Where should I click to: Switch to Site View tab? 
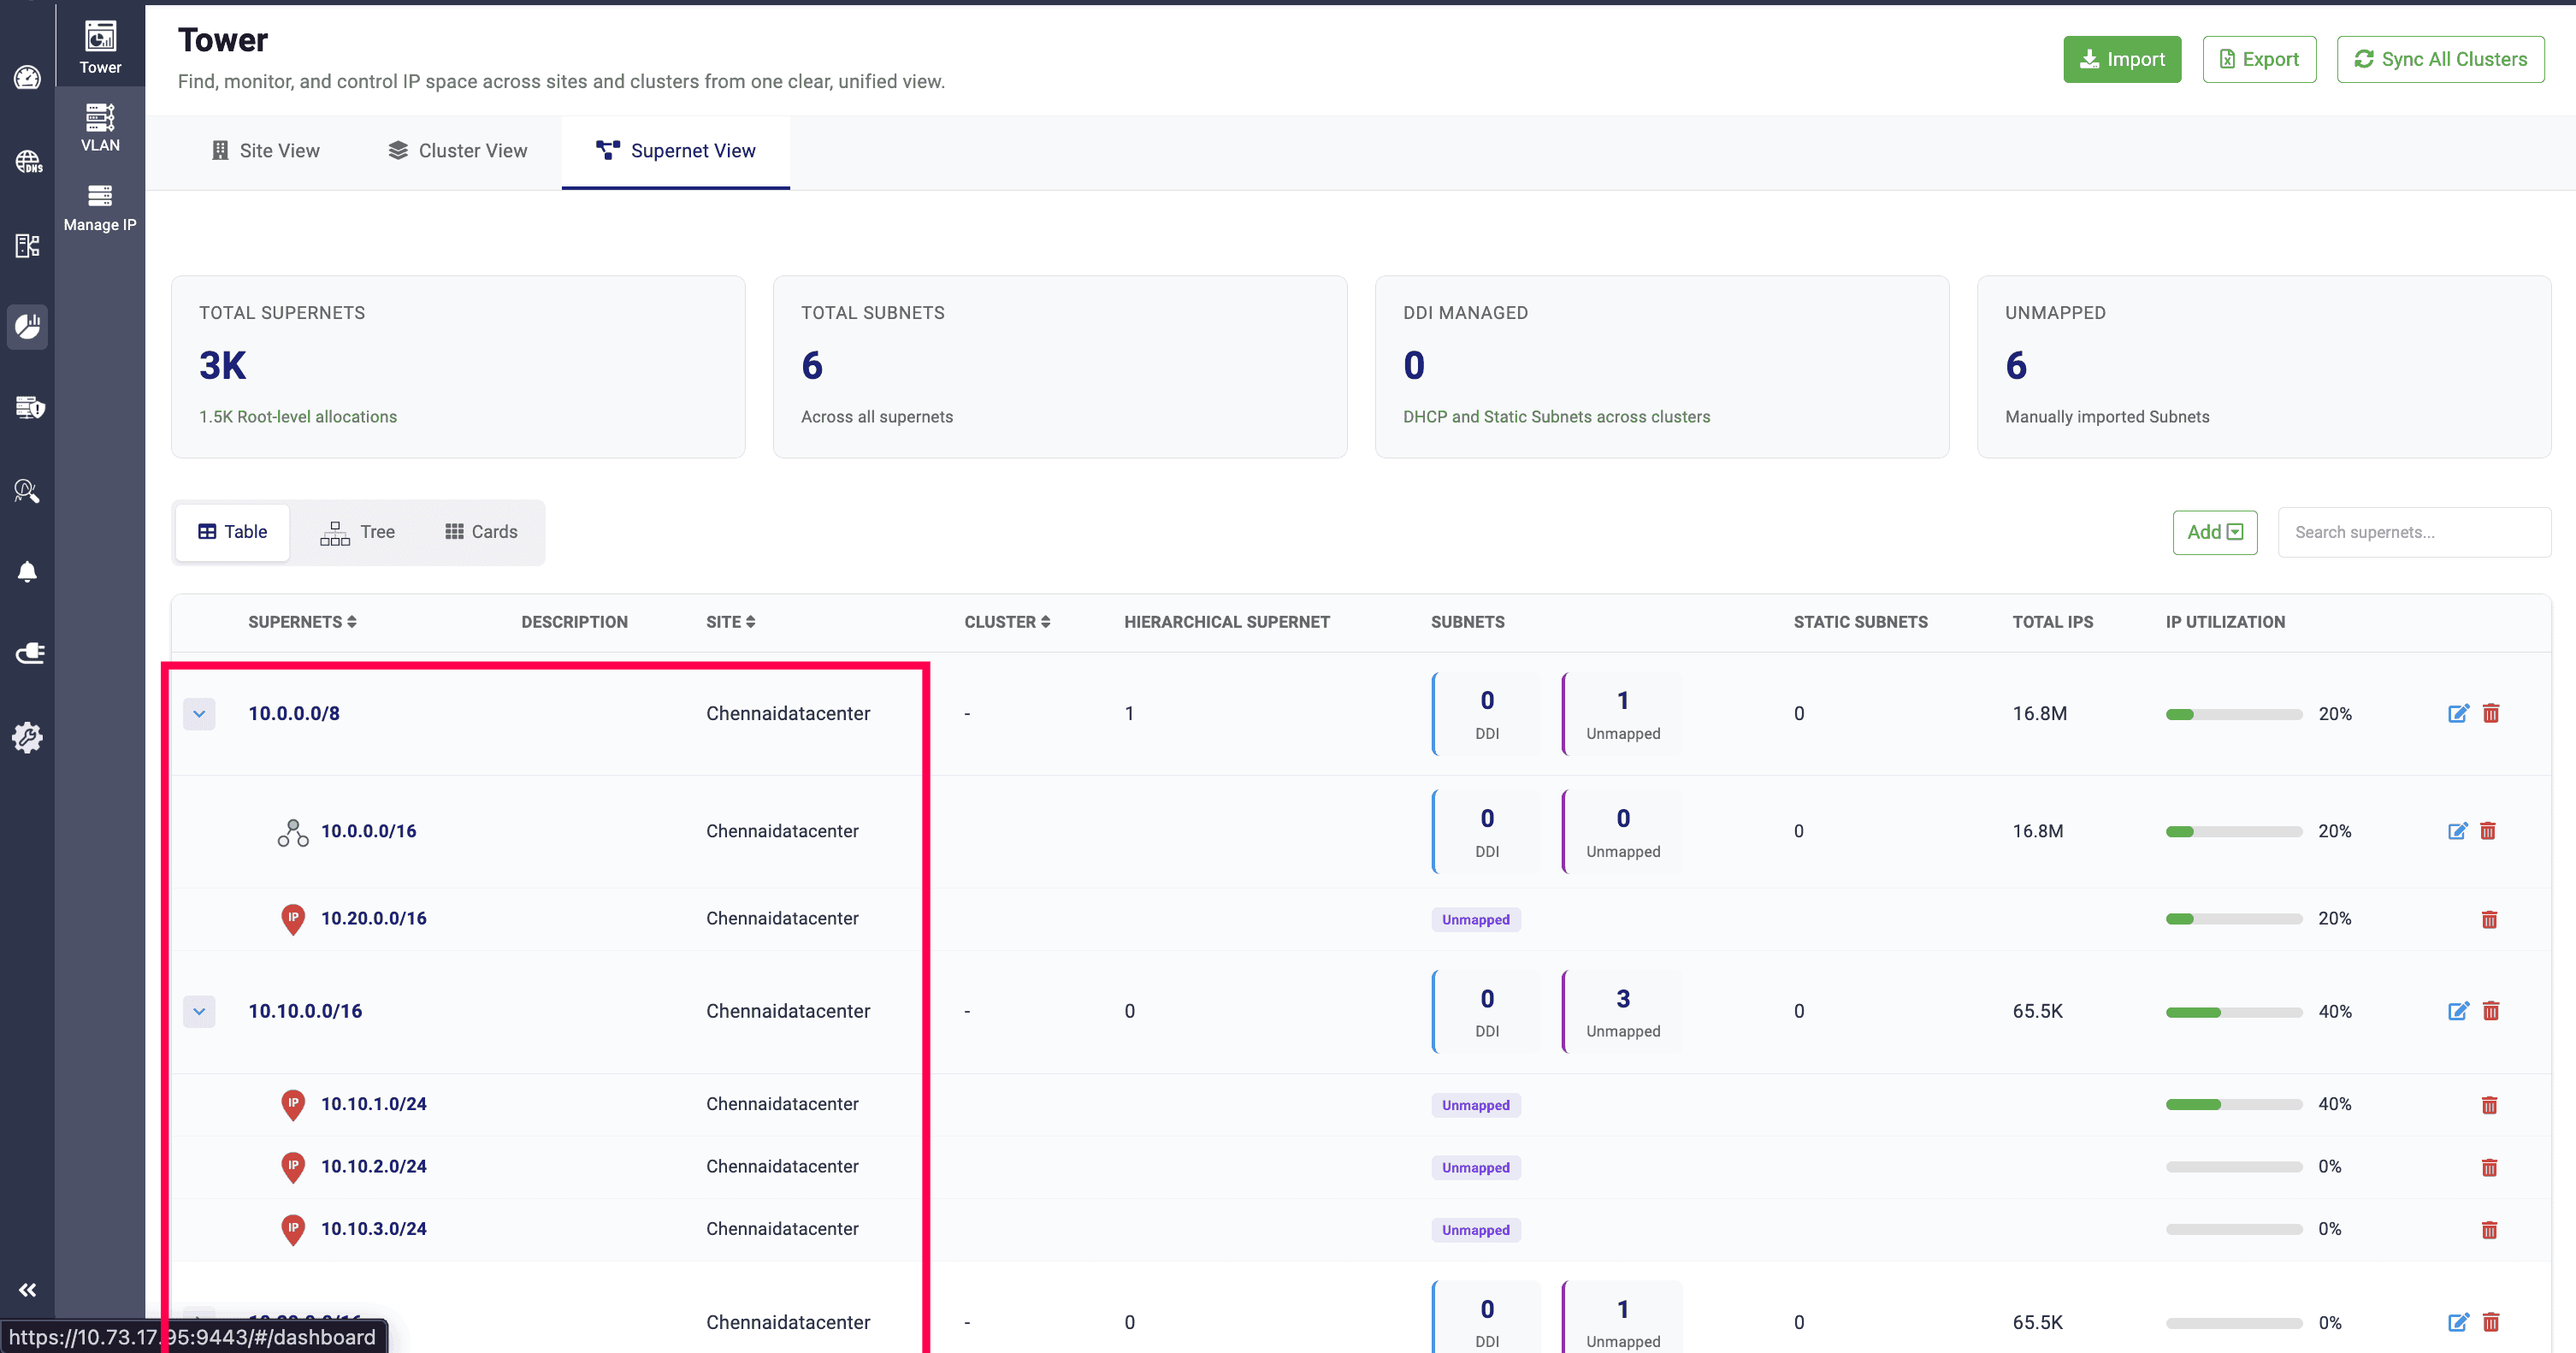(265, 151)
